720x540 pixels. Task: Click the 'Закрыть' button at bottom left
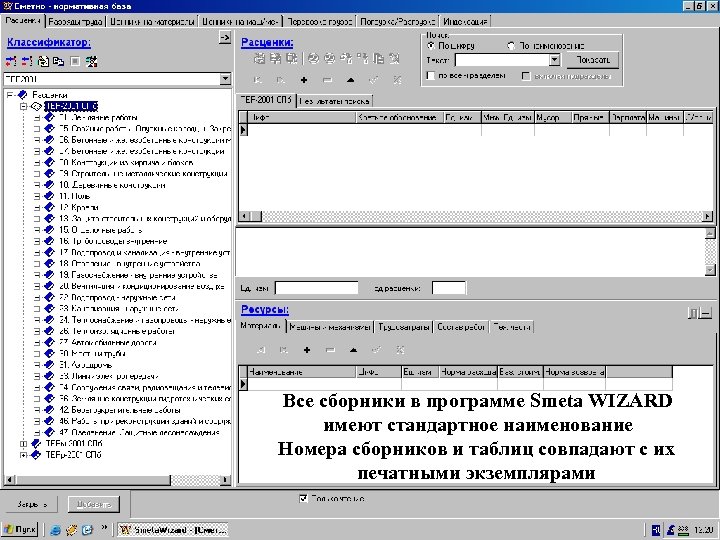(32, 504)
